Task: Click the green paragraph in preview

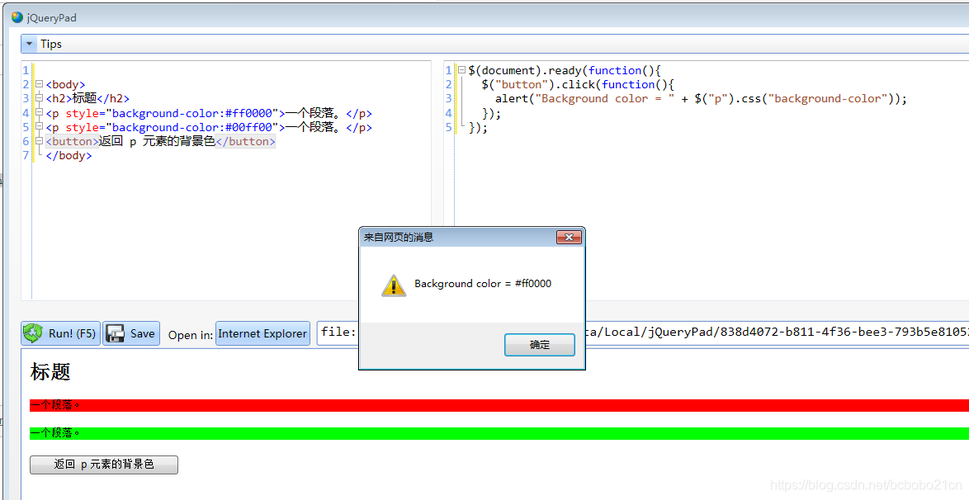Action: pyautogui.click(x=499, y=433)
